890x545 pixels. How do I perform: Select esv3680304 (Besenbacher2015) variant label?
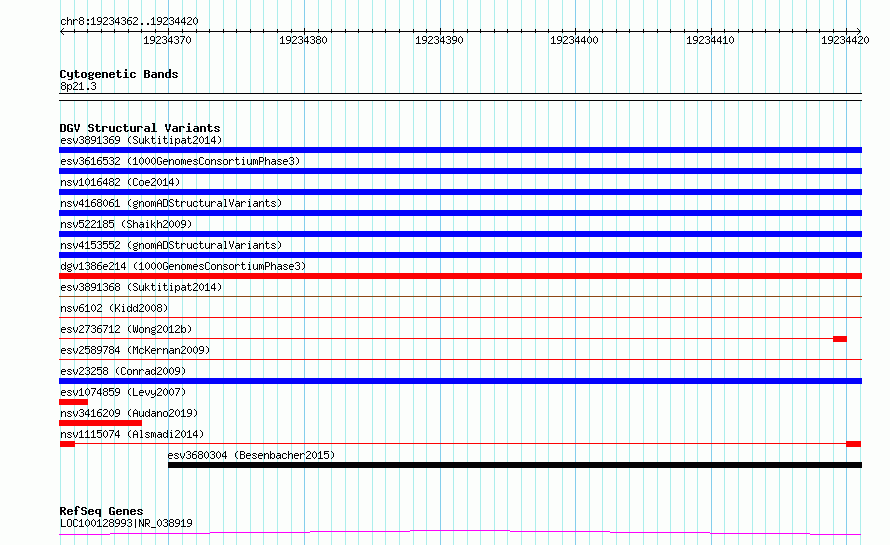point(251,455)
